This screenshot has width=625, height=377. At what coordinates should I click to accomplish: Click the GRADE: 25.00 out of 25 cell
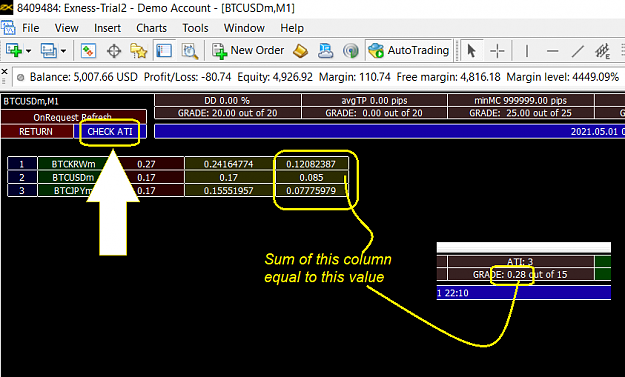tap(521, 113)
